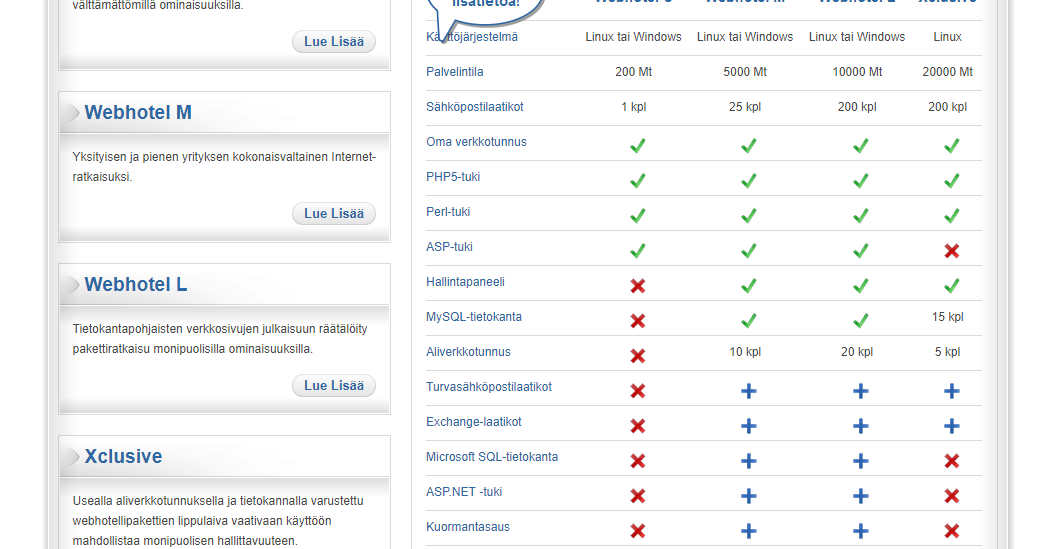Click red cross in the Hallintapaneeli row
Viewport: 1057px width, 549px height.
tap(637, 286)
